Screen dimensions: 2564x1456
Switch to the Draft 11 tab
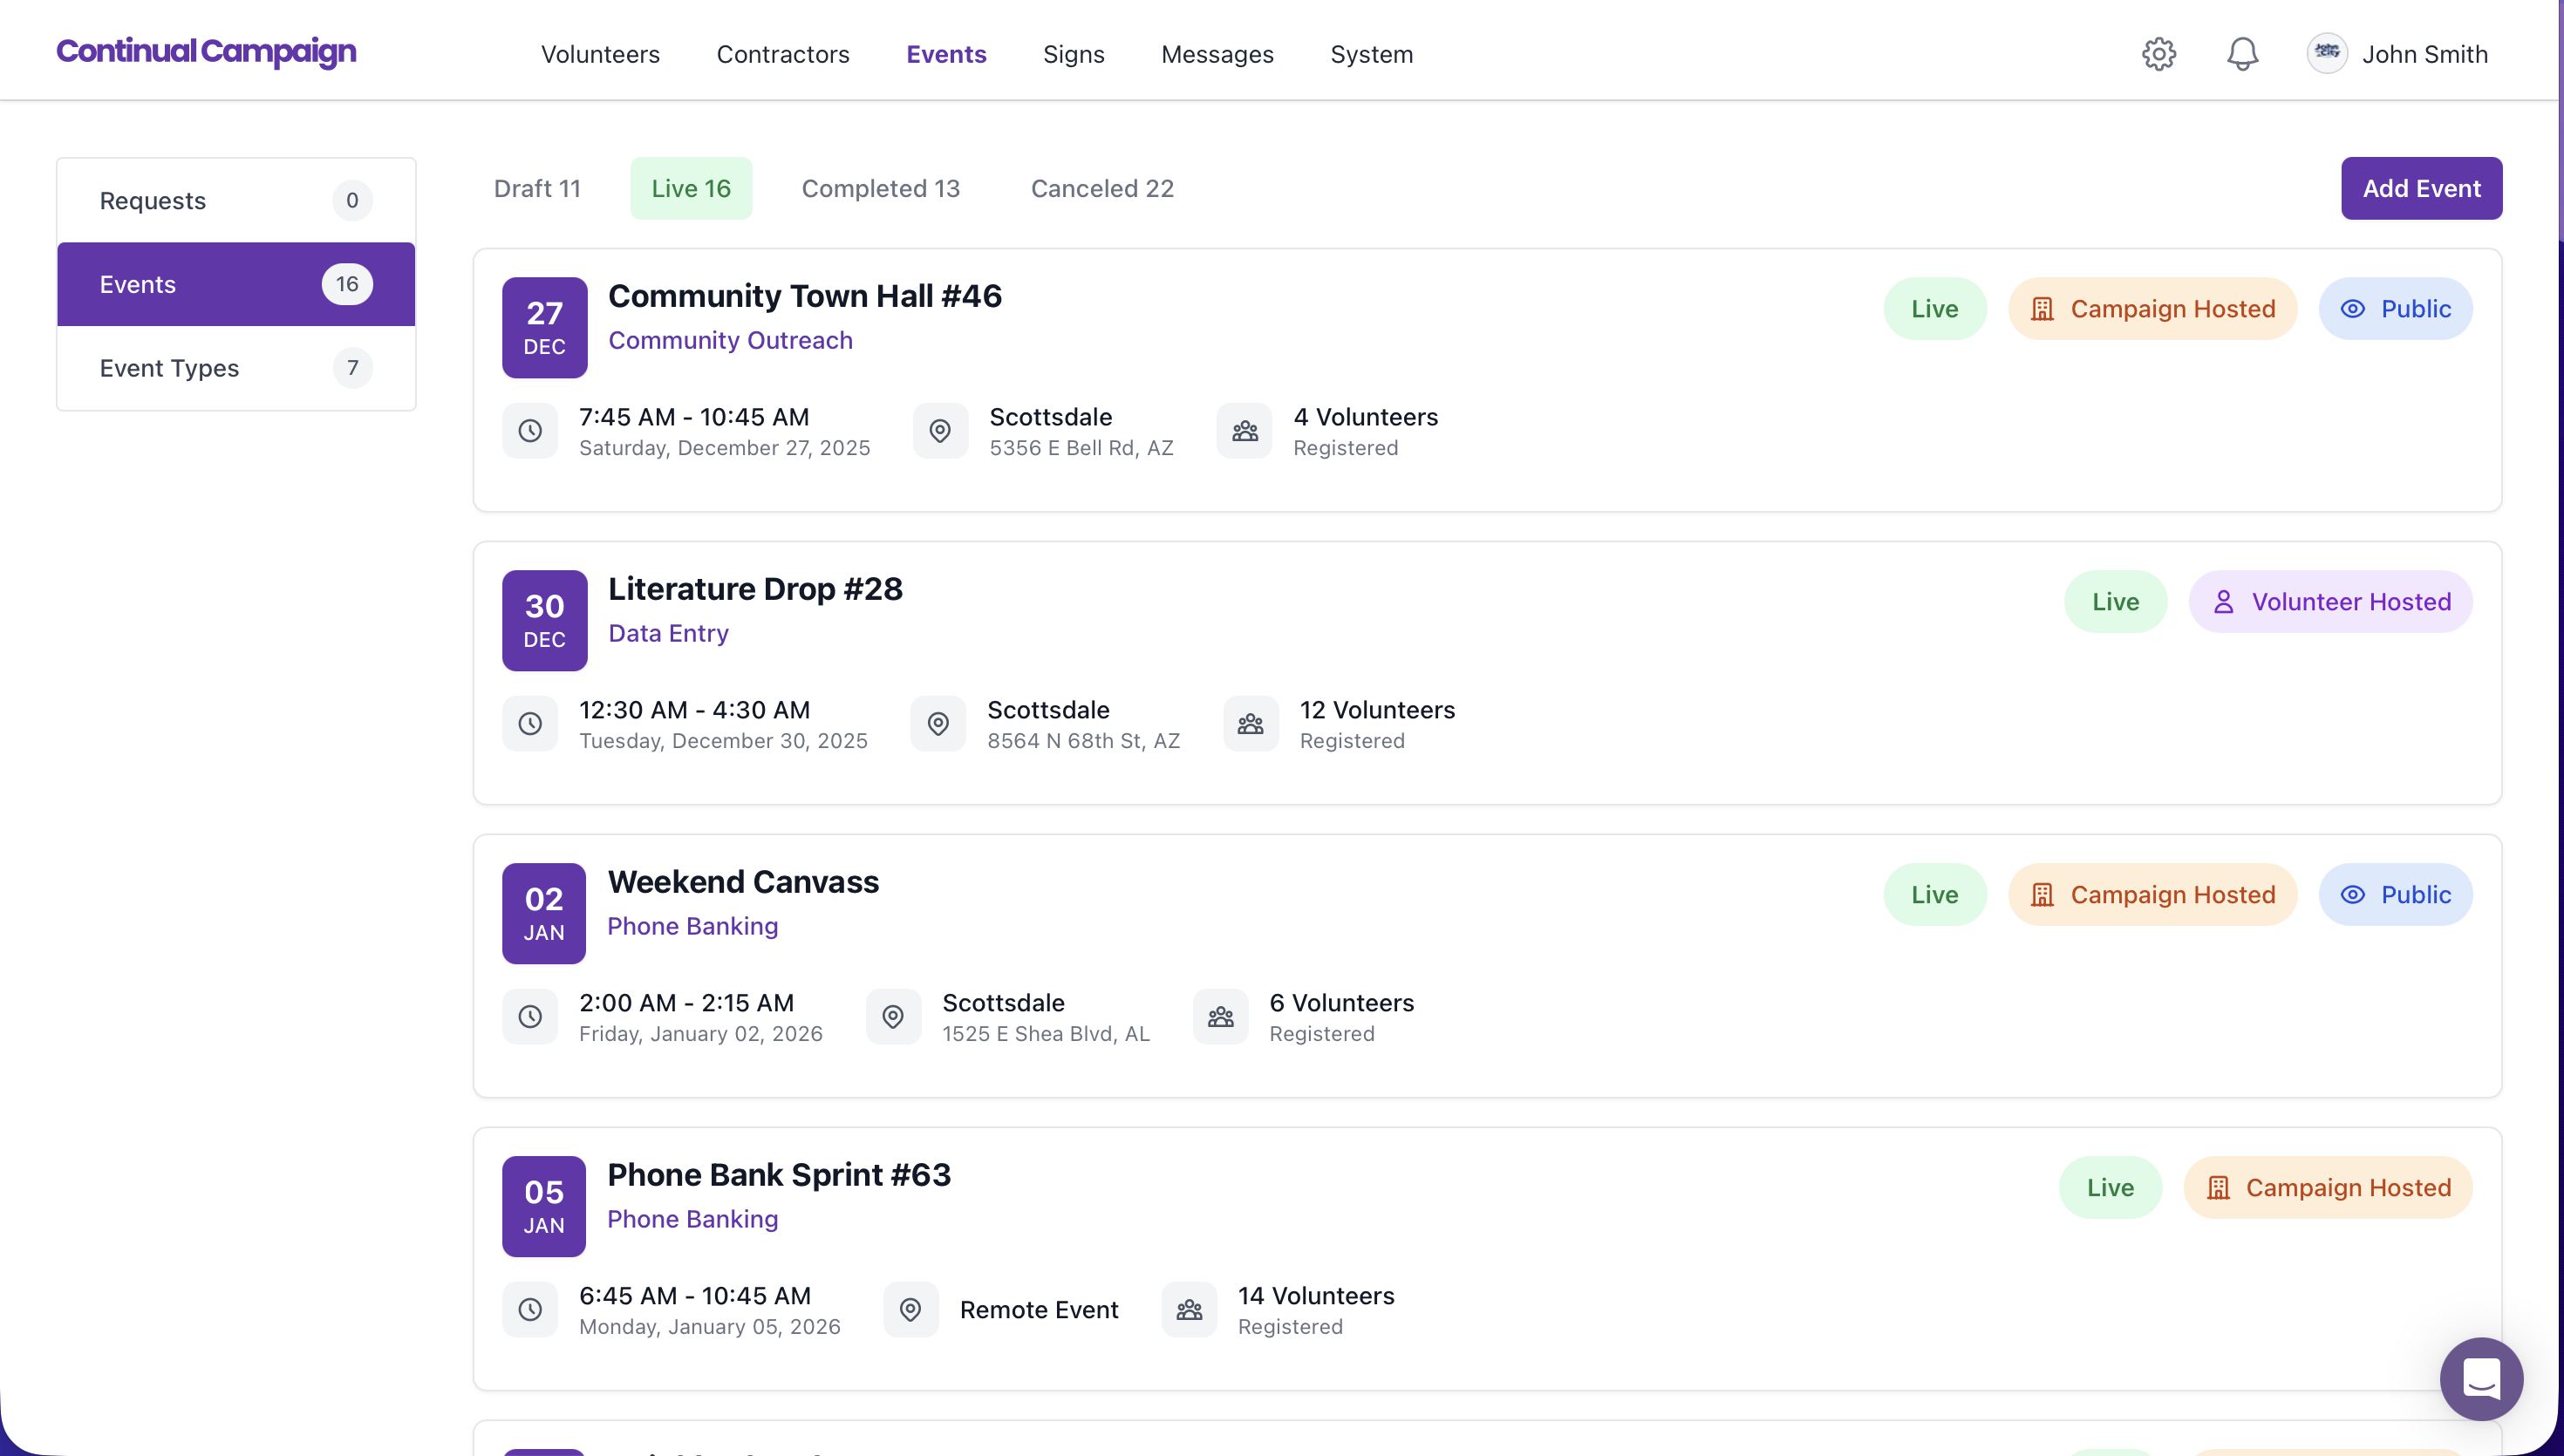tap(537, 189)
